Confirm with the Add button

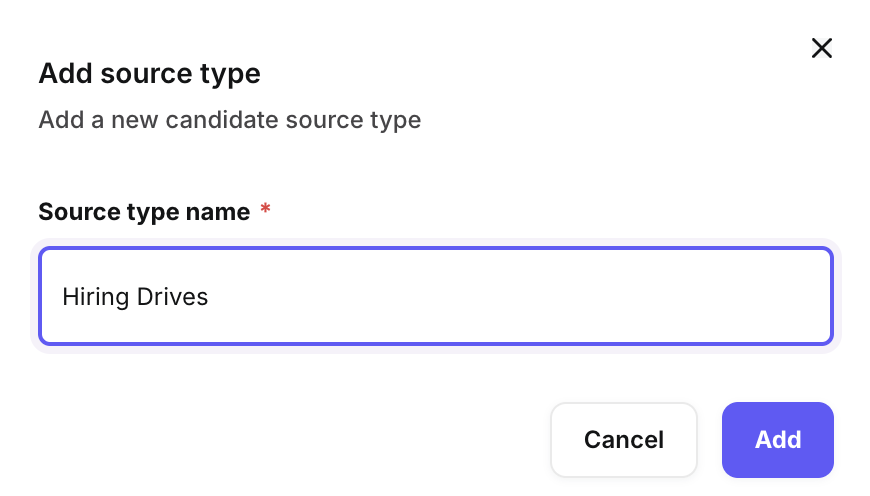(x=777, y=440)
